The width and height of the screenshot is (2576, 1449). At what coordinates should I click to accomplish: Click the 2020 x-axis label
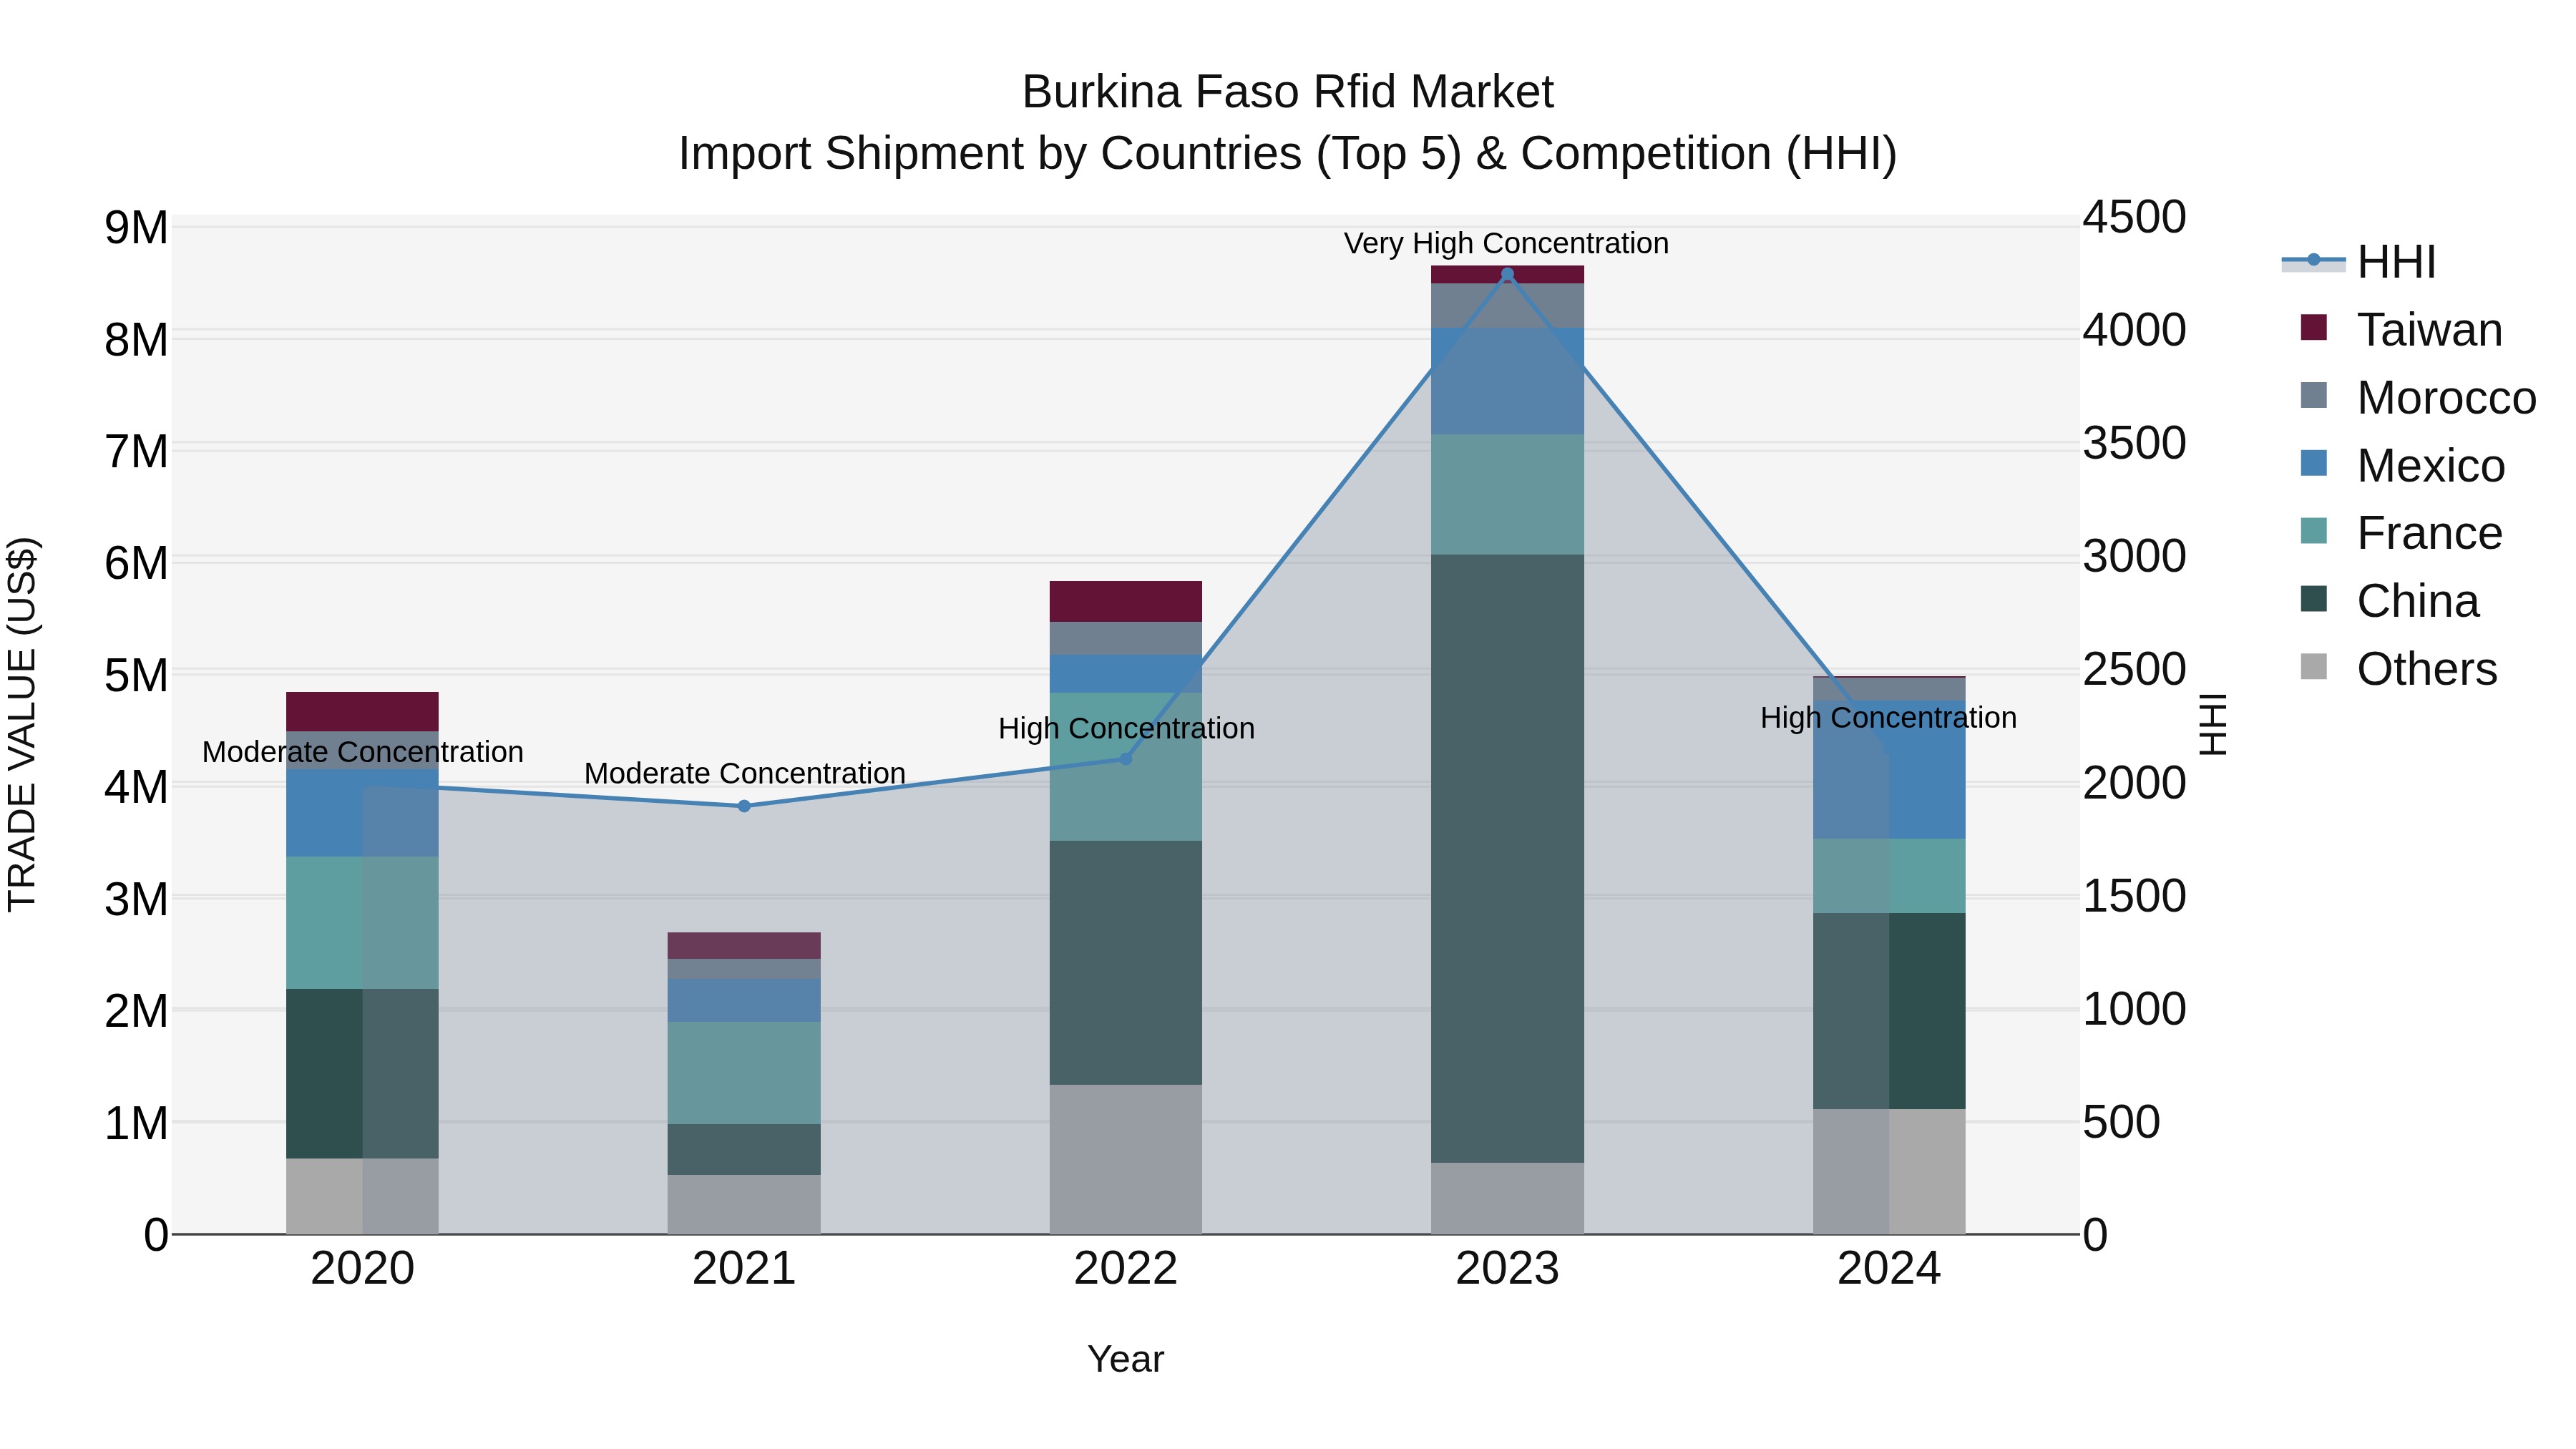(362, 1269)
